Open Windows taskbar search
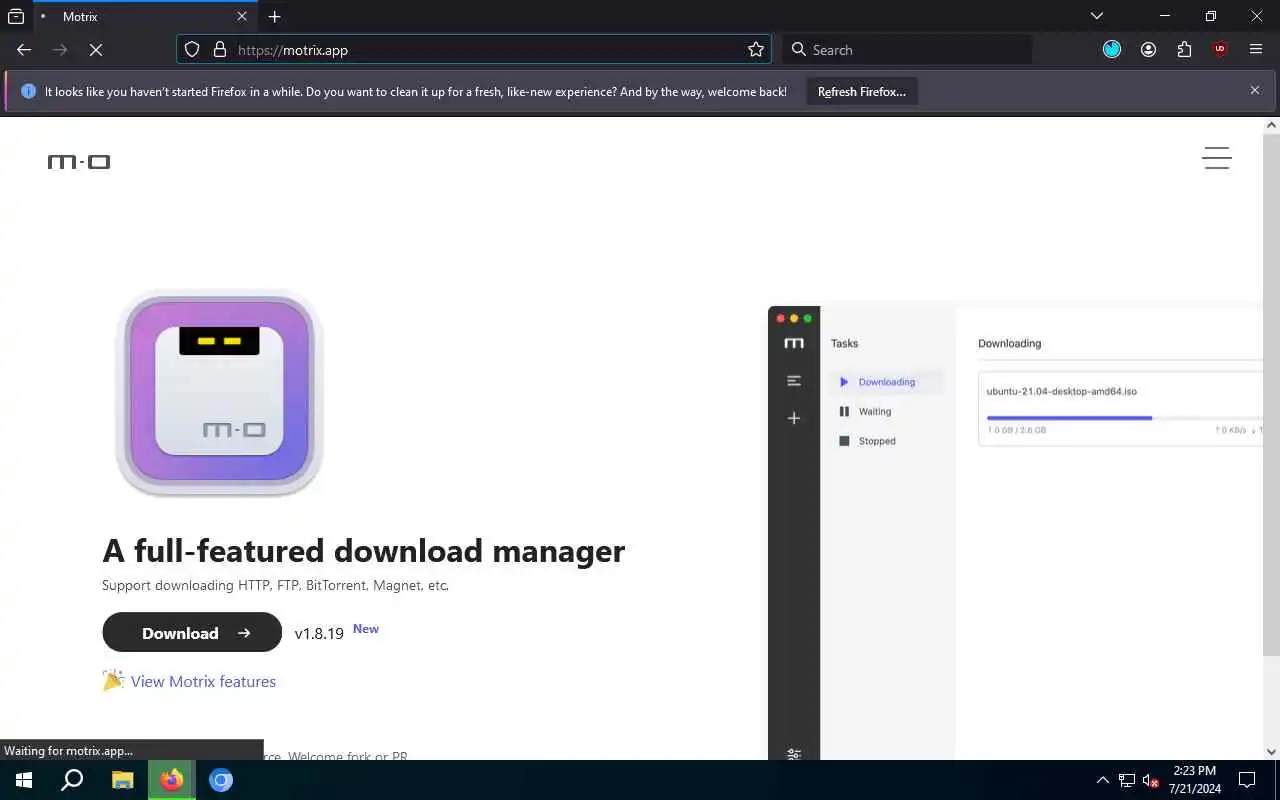Image resolution: width=1280 pixels, height=800 pixels. 72,780
